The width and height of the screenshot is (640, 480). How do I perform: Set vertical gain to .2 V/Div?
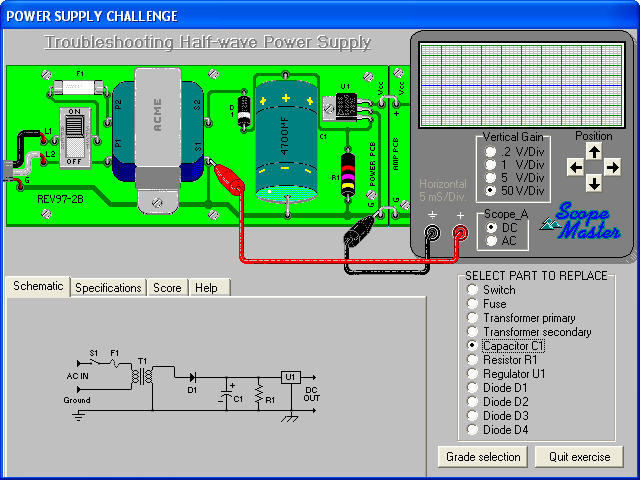516,152
